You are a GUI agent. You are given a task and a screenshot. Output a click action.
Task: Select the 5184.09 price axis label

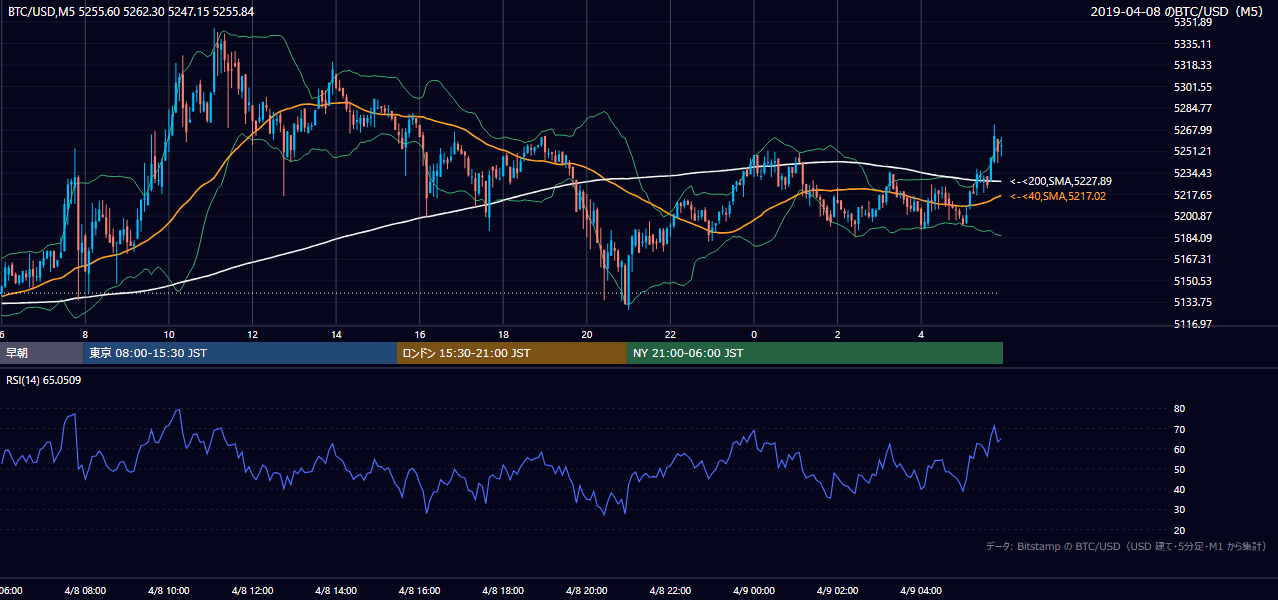(x=1193, y=238)
